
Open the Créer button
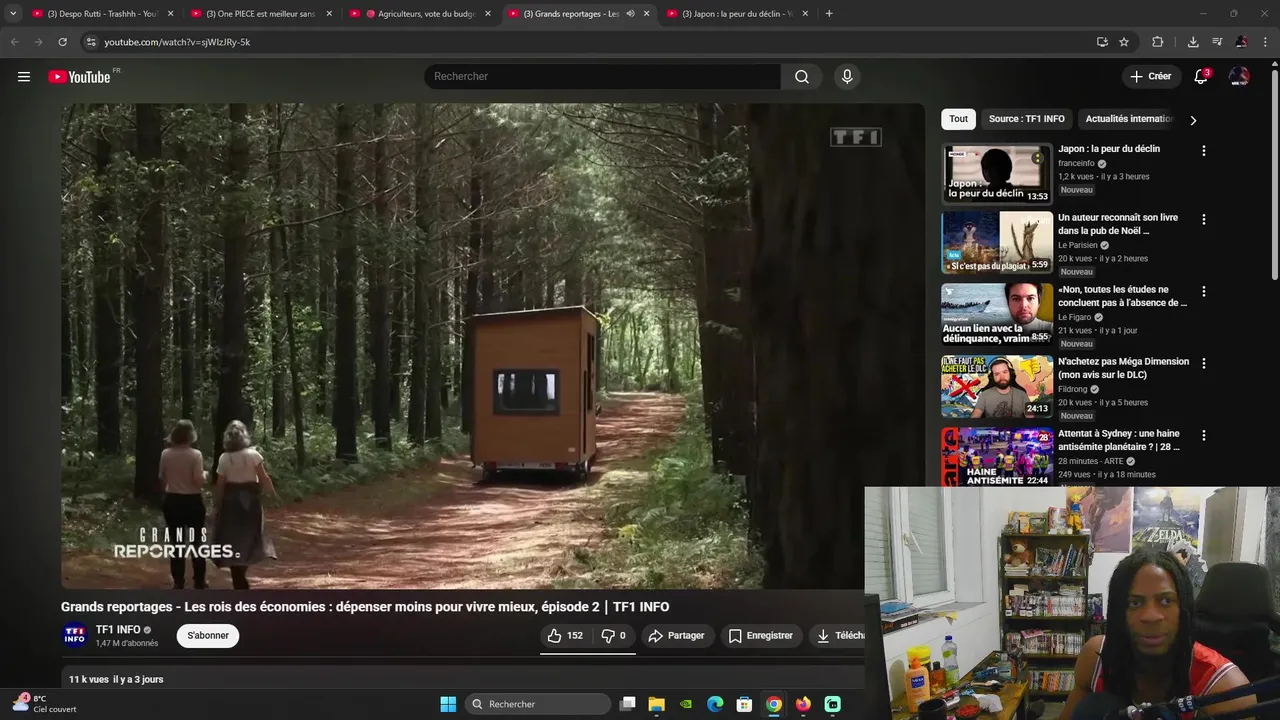(1151, 76)
